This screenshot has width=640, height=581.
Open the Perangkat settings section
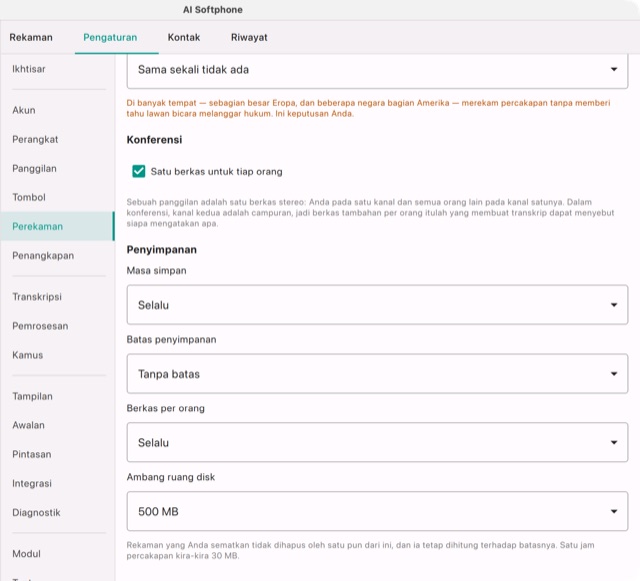pos(58,140)
